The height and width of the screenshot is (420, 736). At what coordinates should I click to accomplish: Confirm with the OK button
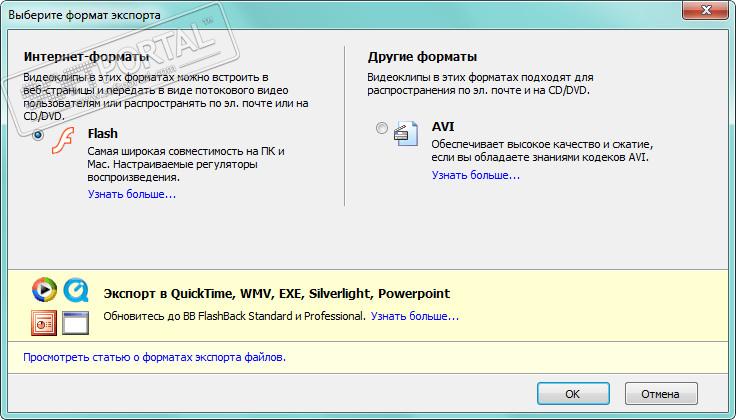point(572,393)
